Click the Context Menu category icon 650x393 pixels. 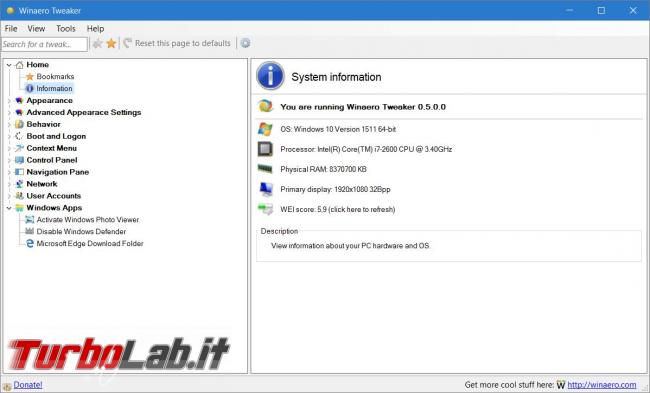(x=19, y=148)
